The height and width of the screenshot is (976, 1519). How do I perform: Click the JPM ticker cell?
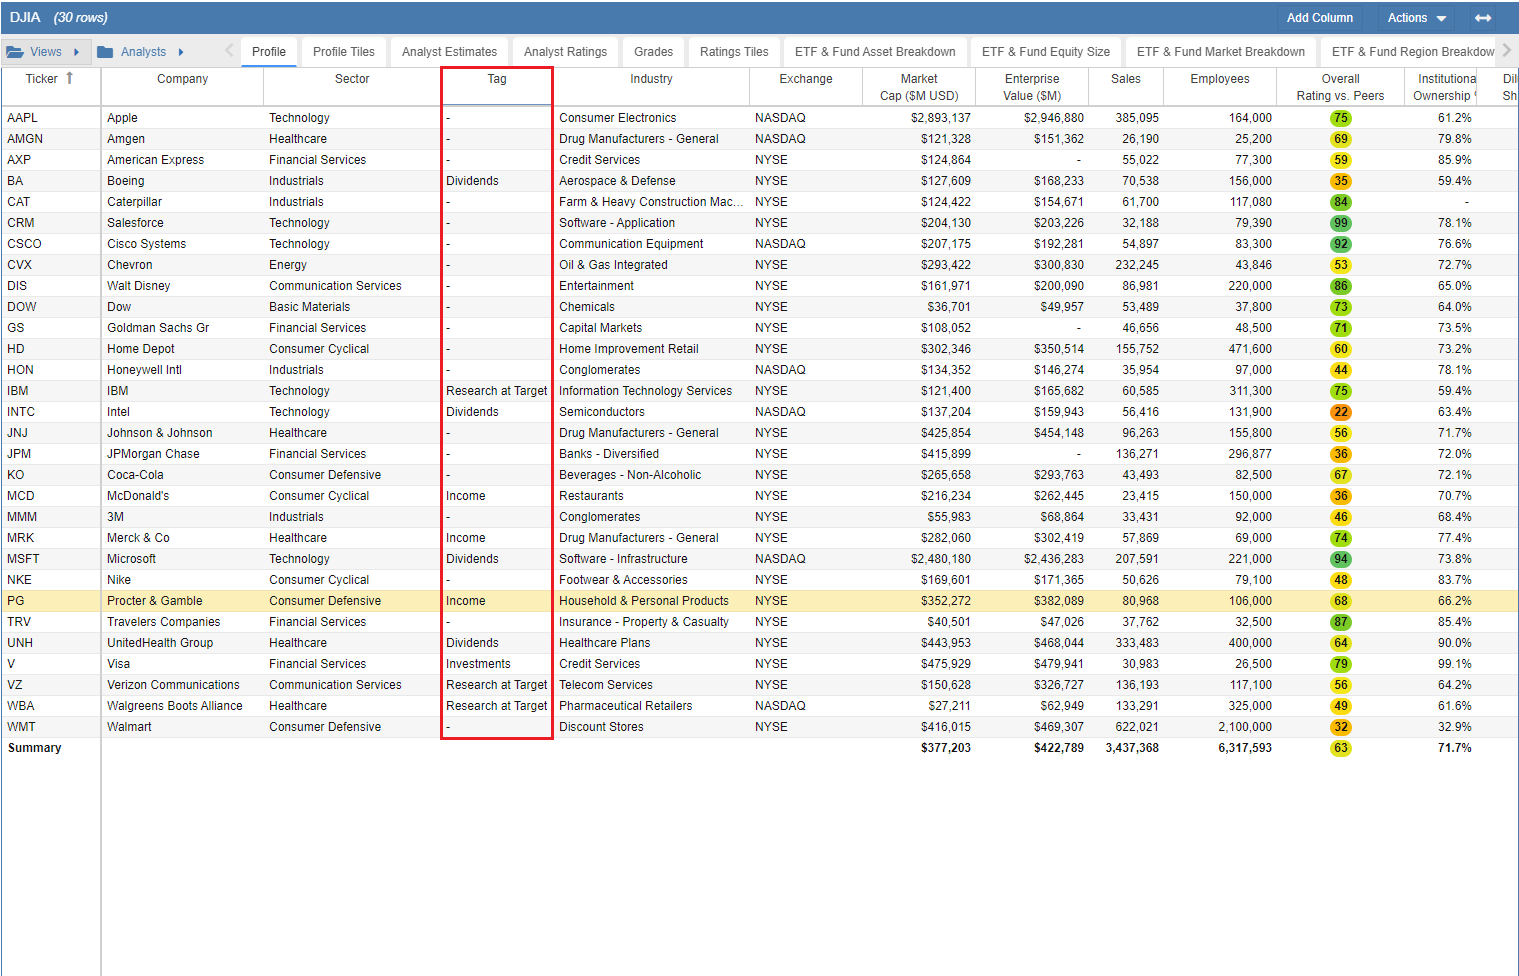click(x=51, y=454)
